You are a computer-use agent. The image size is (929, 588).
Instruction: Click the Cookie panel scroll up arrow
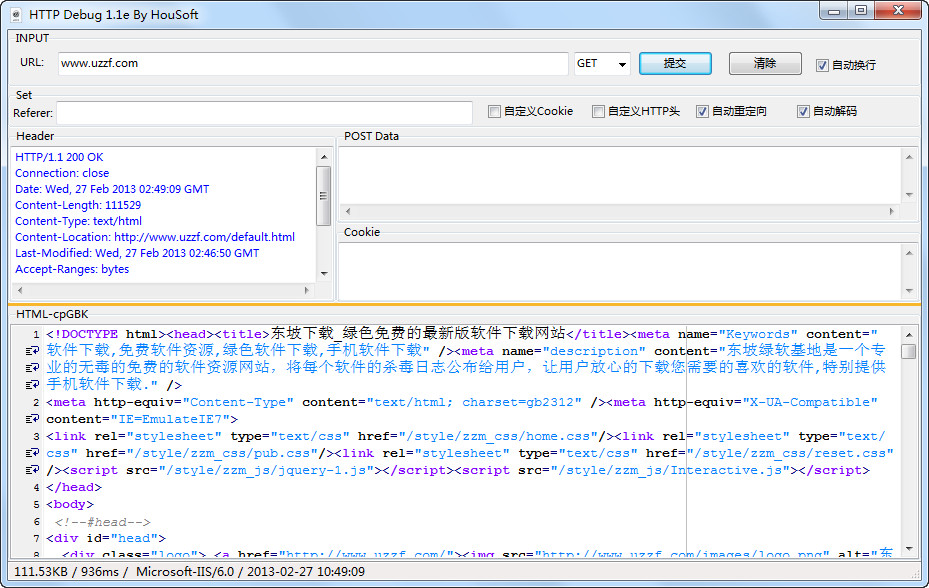(909, 253)
